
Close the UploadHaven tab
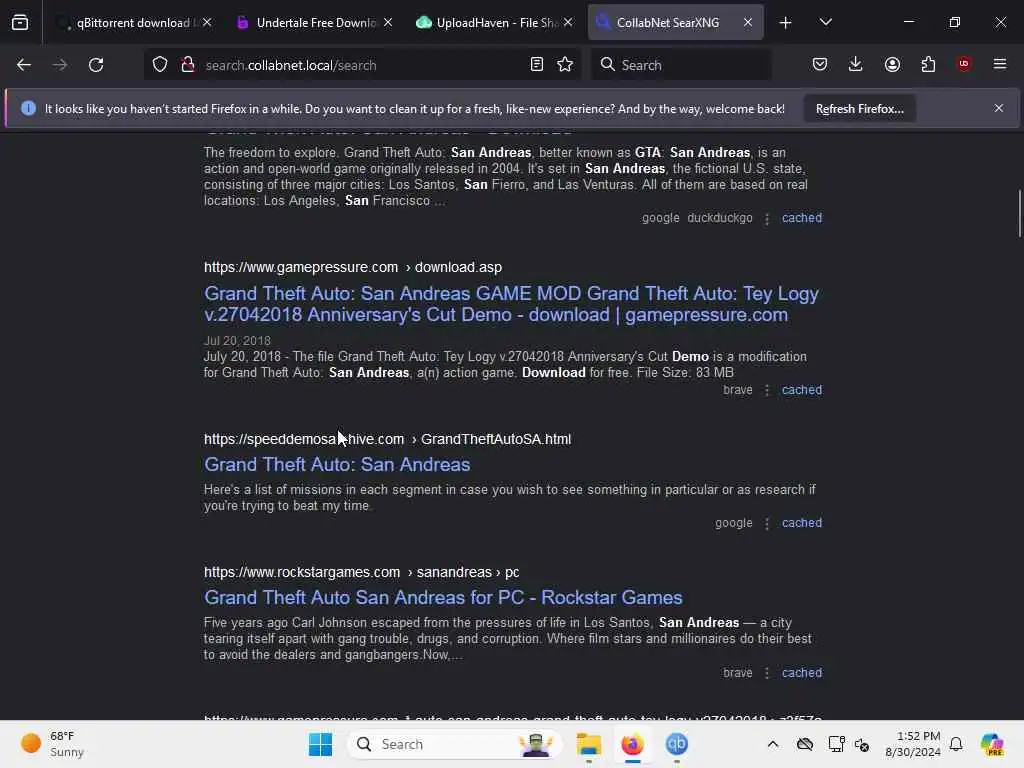[x=568, y=22]
